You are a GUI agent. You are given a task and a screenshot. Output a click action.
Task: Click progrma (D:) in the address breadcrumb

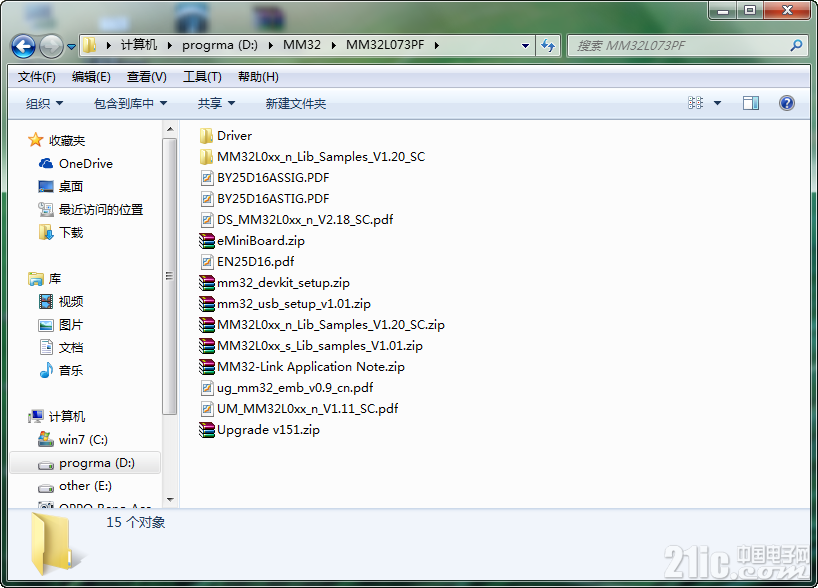click(x=220, y=45)
